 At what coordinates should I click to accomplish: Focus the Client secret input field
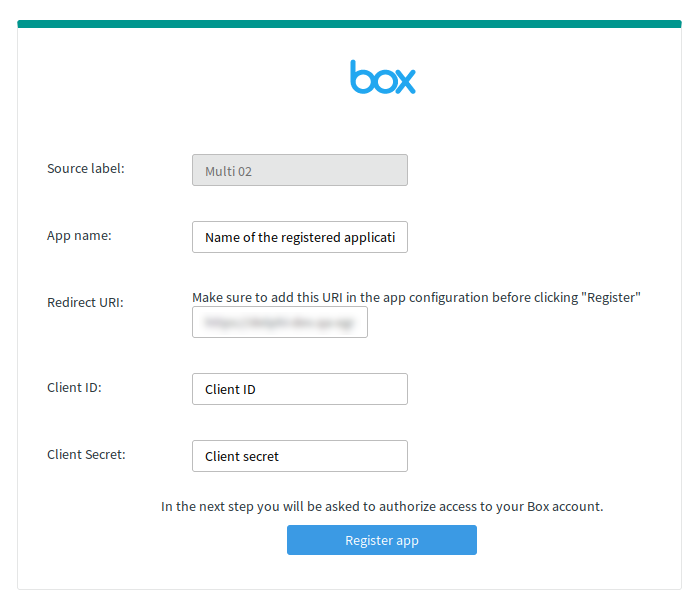[300, 456]
